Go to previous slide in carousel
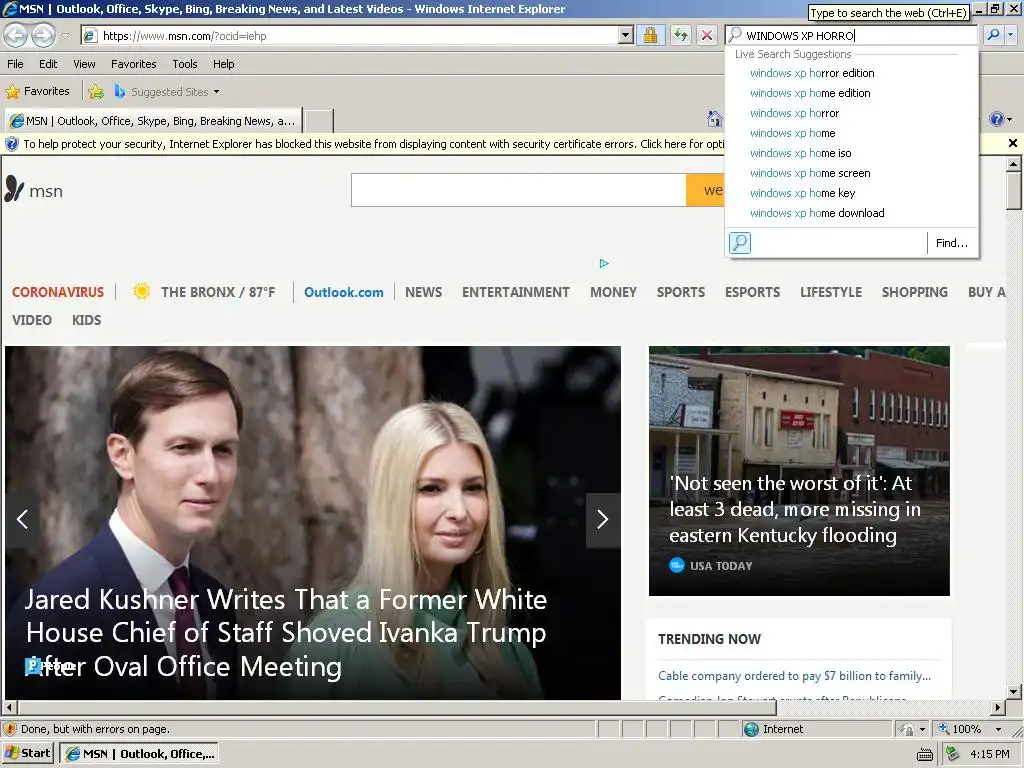 coord(22,519)
